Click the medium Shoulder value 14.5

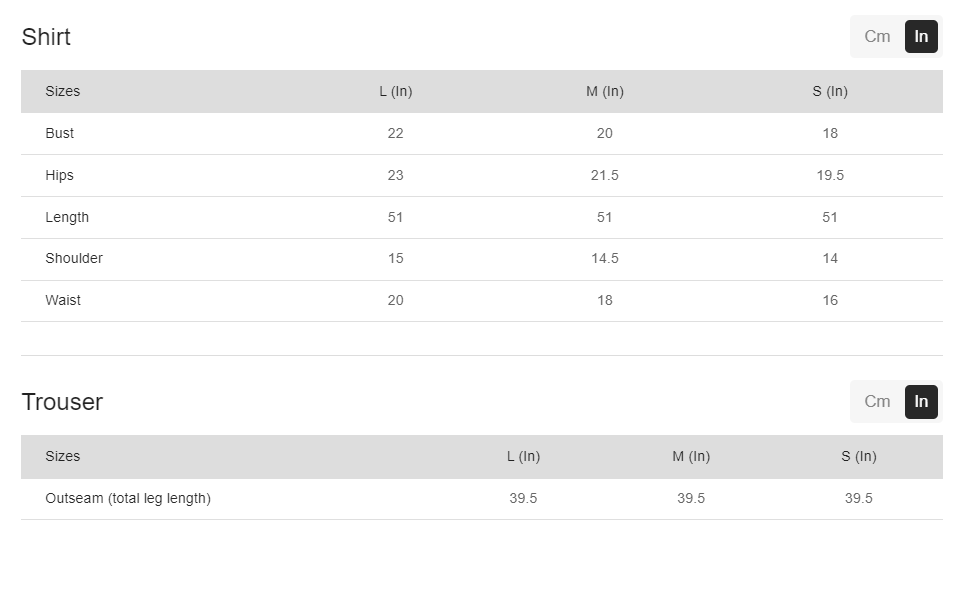tap(604, 258)
